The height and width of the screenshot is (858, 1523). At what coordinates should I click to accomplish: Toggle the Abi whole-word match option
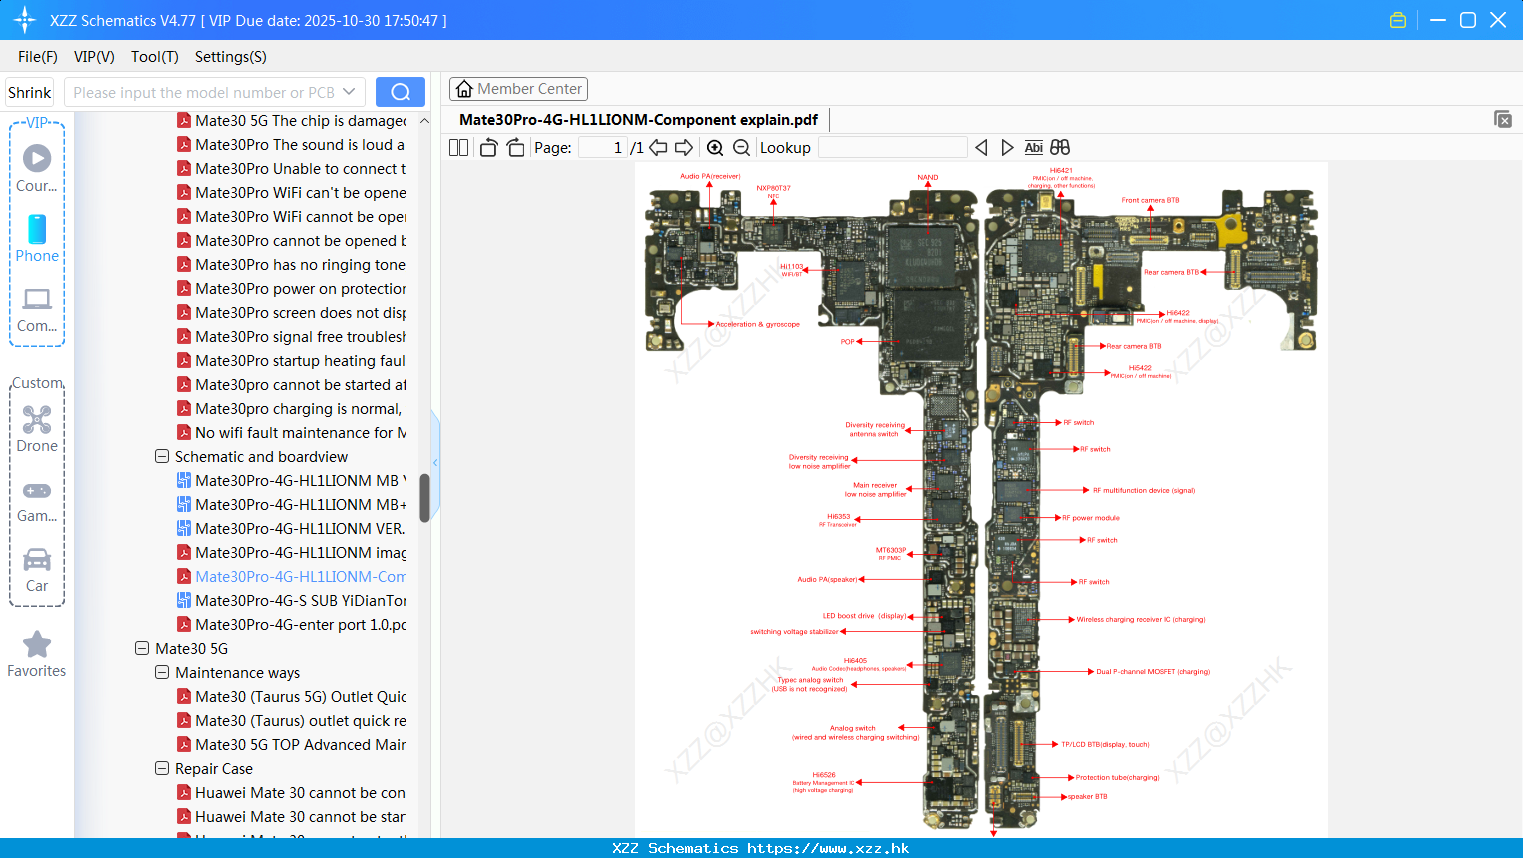pos(1033,148)
